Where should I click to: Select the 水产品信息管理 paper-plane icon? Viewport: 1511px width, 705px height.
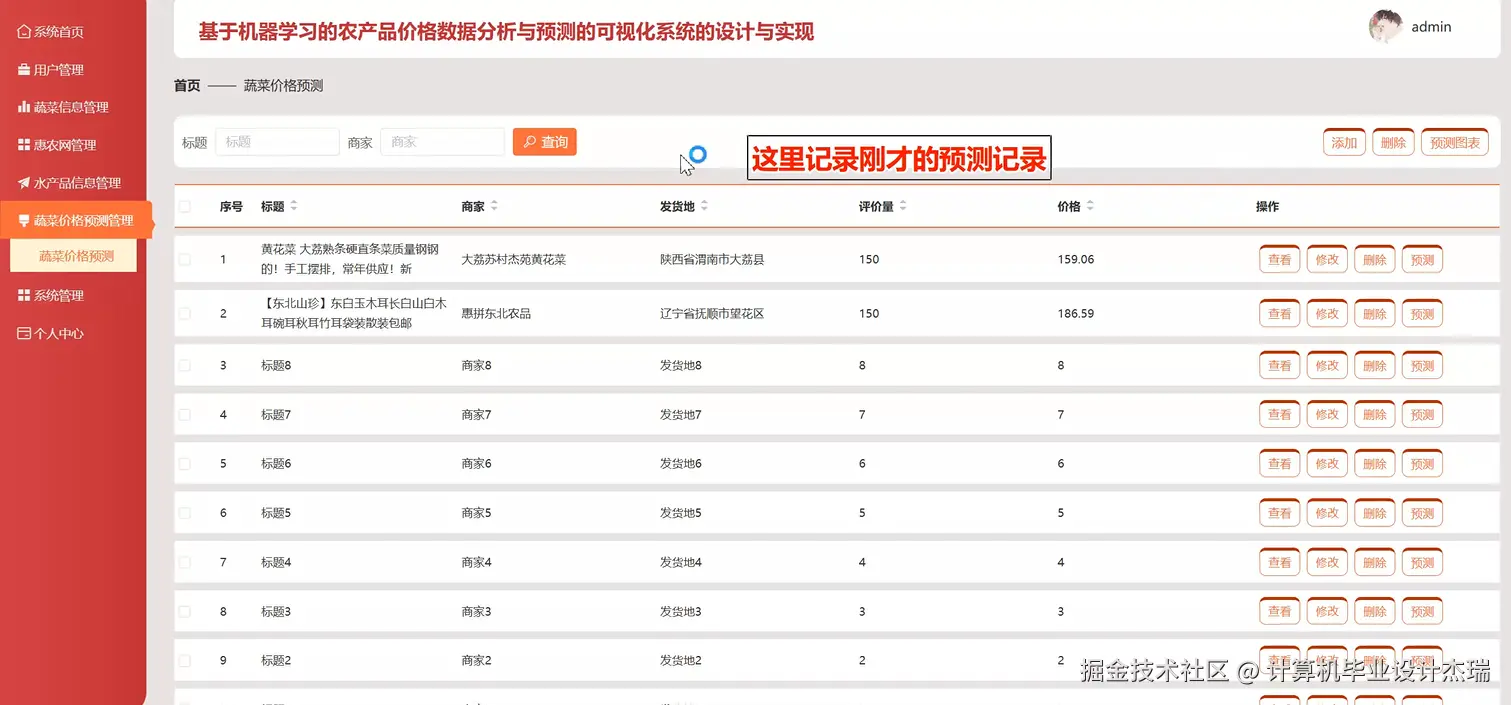[x=22, y=182]
